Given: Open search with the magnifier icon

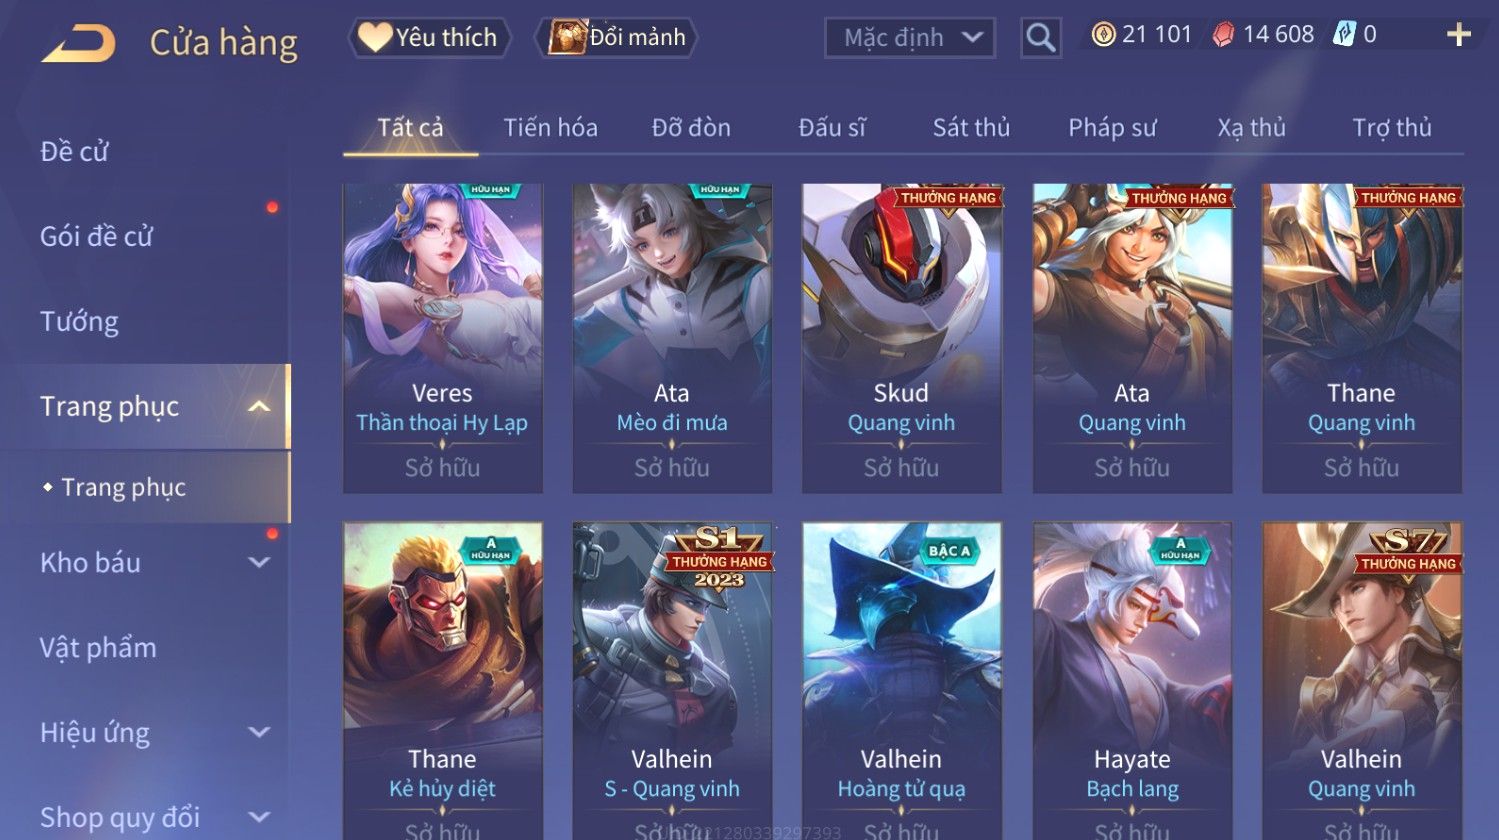Looking at the screenshot, I should coord(1041,38).
